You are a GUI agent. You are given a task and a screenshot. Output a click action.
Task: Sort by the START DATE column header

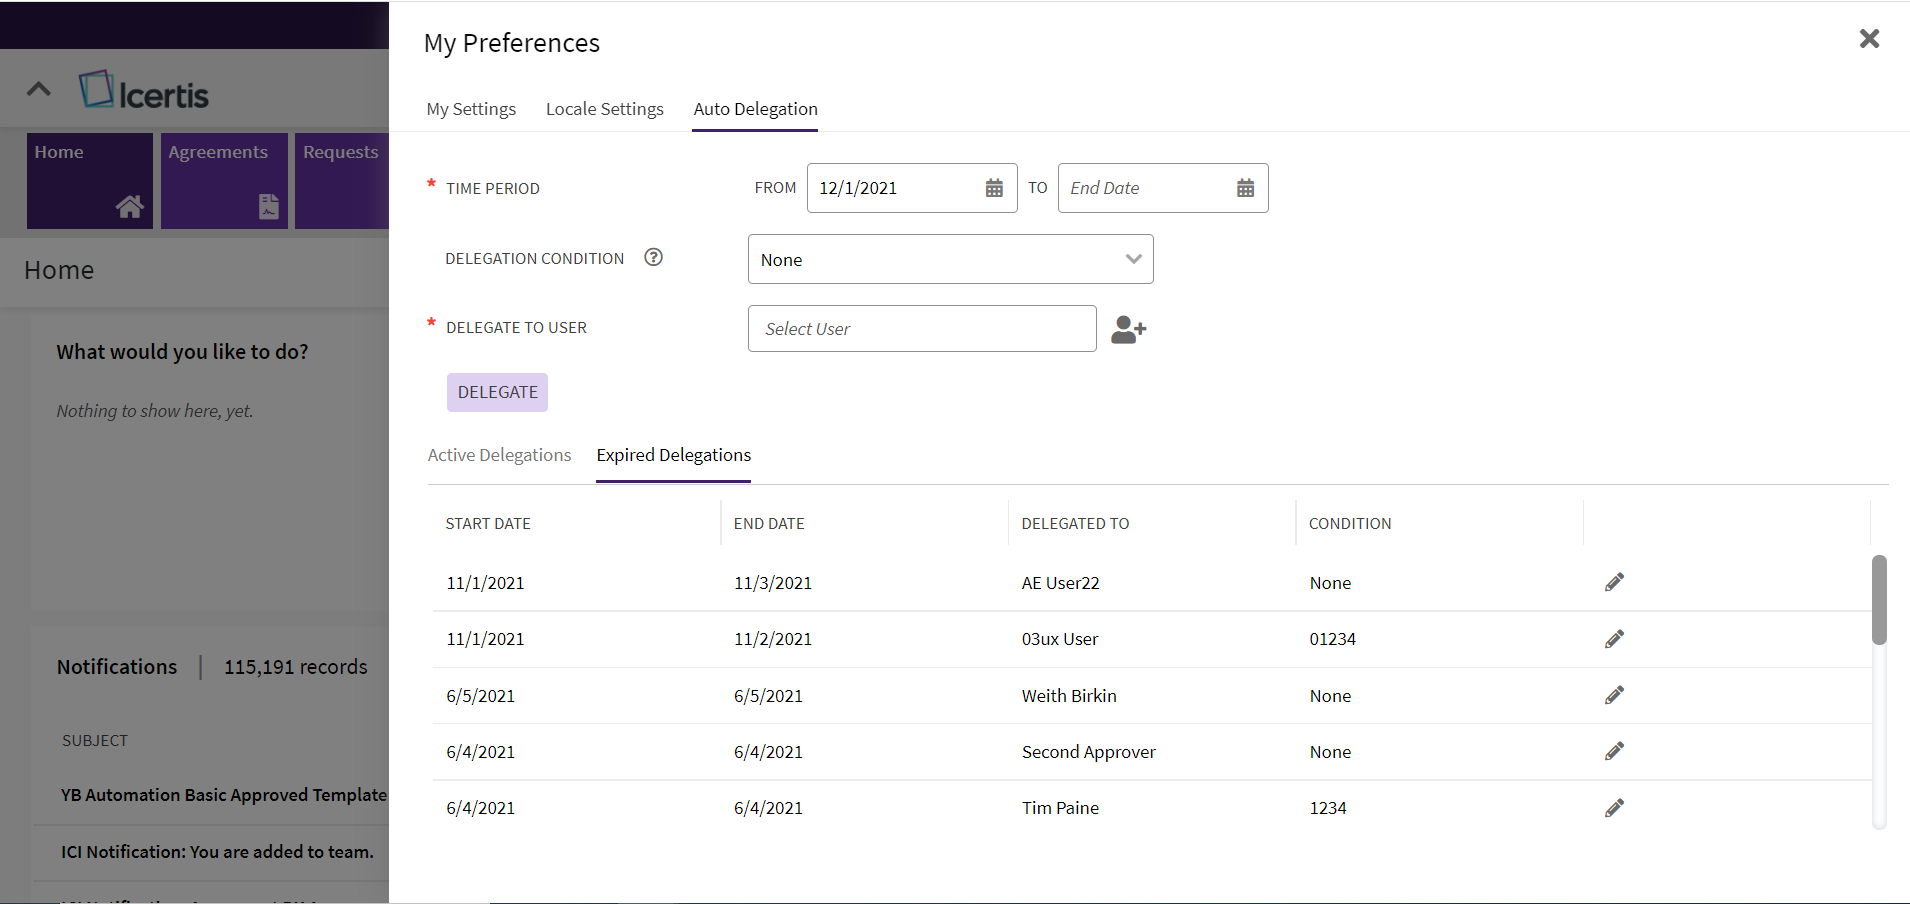488,524
